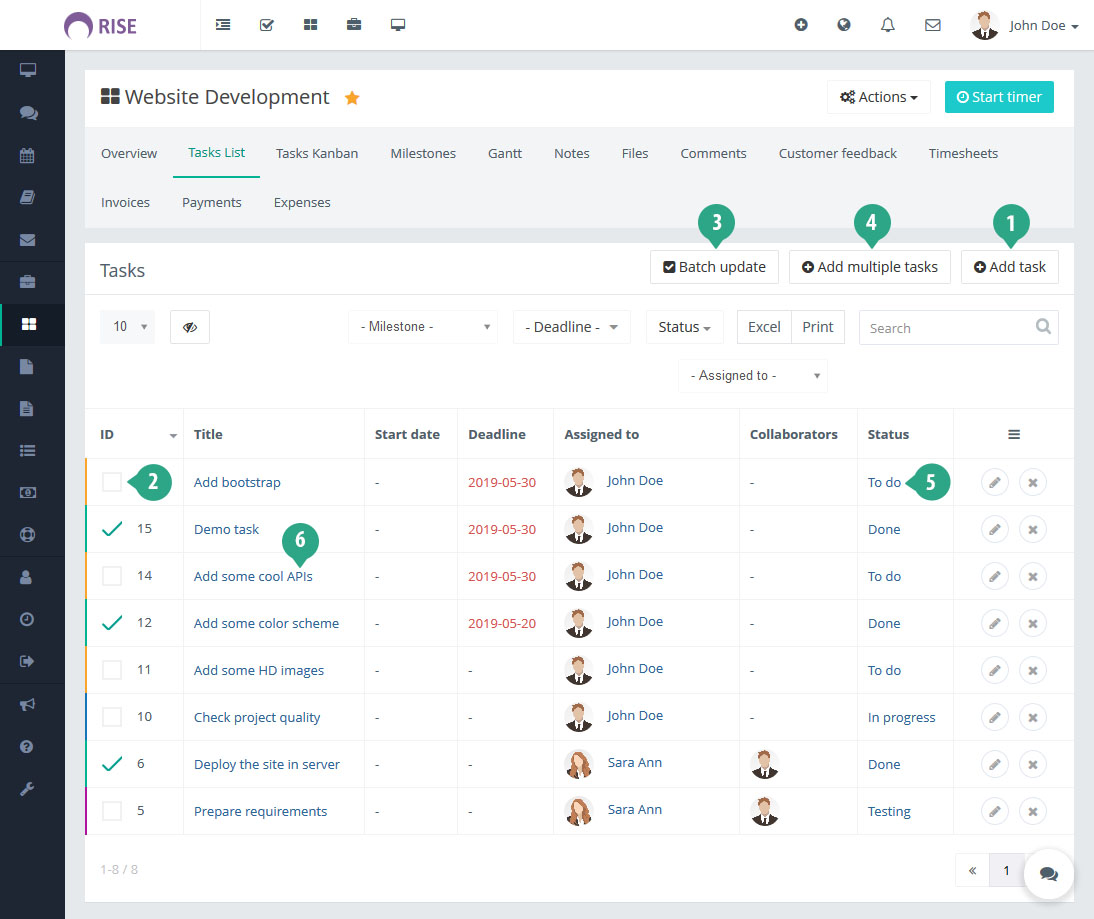Click the Start timer button
Image resolution: width=1094 pixels, height=919 pixels.
(x=999, y=97)
